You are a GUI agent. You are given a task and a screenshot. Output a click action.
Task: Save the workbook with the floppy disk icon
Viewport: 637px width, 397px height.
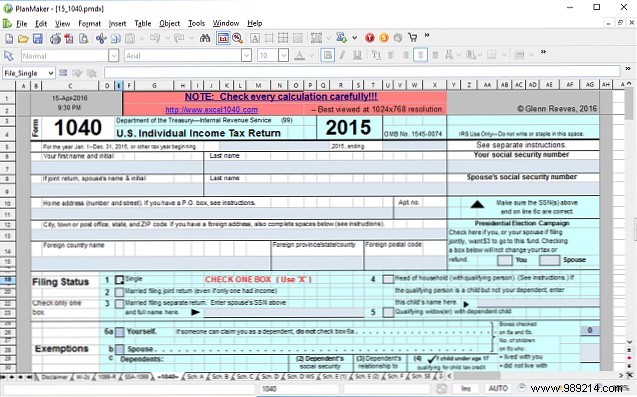(38, 39)
